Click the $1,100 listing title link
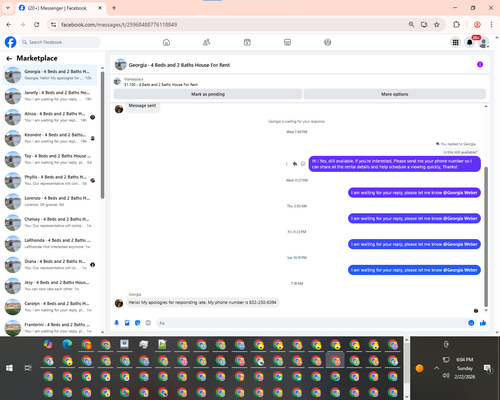 tap(161, 85)
